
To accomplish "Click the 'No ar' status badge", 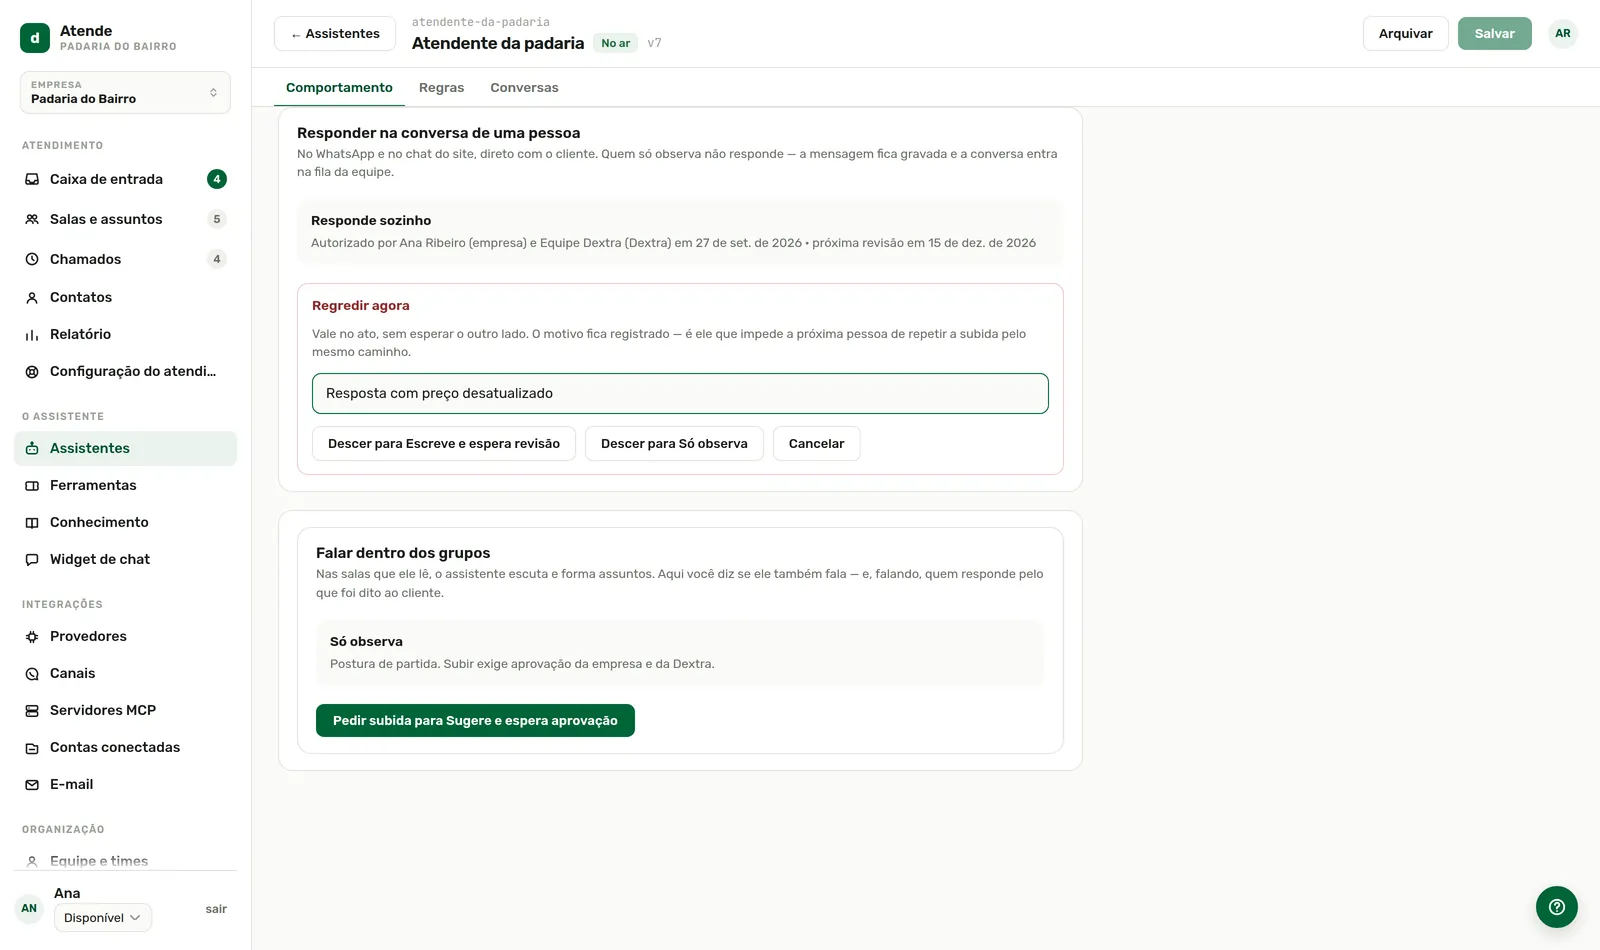I will (x=616, y=43).
